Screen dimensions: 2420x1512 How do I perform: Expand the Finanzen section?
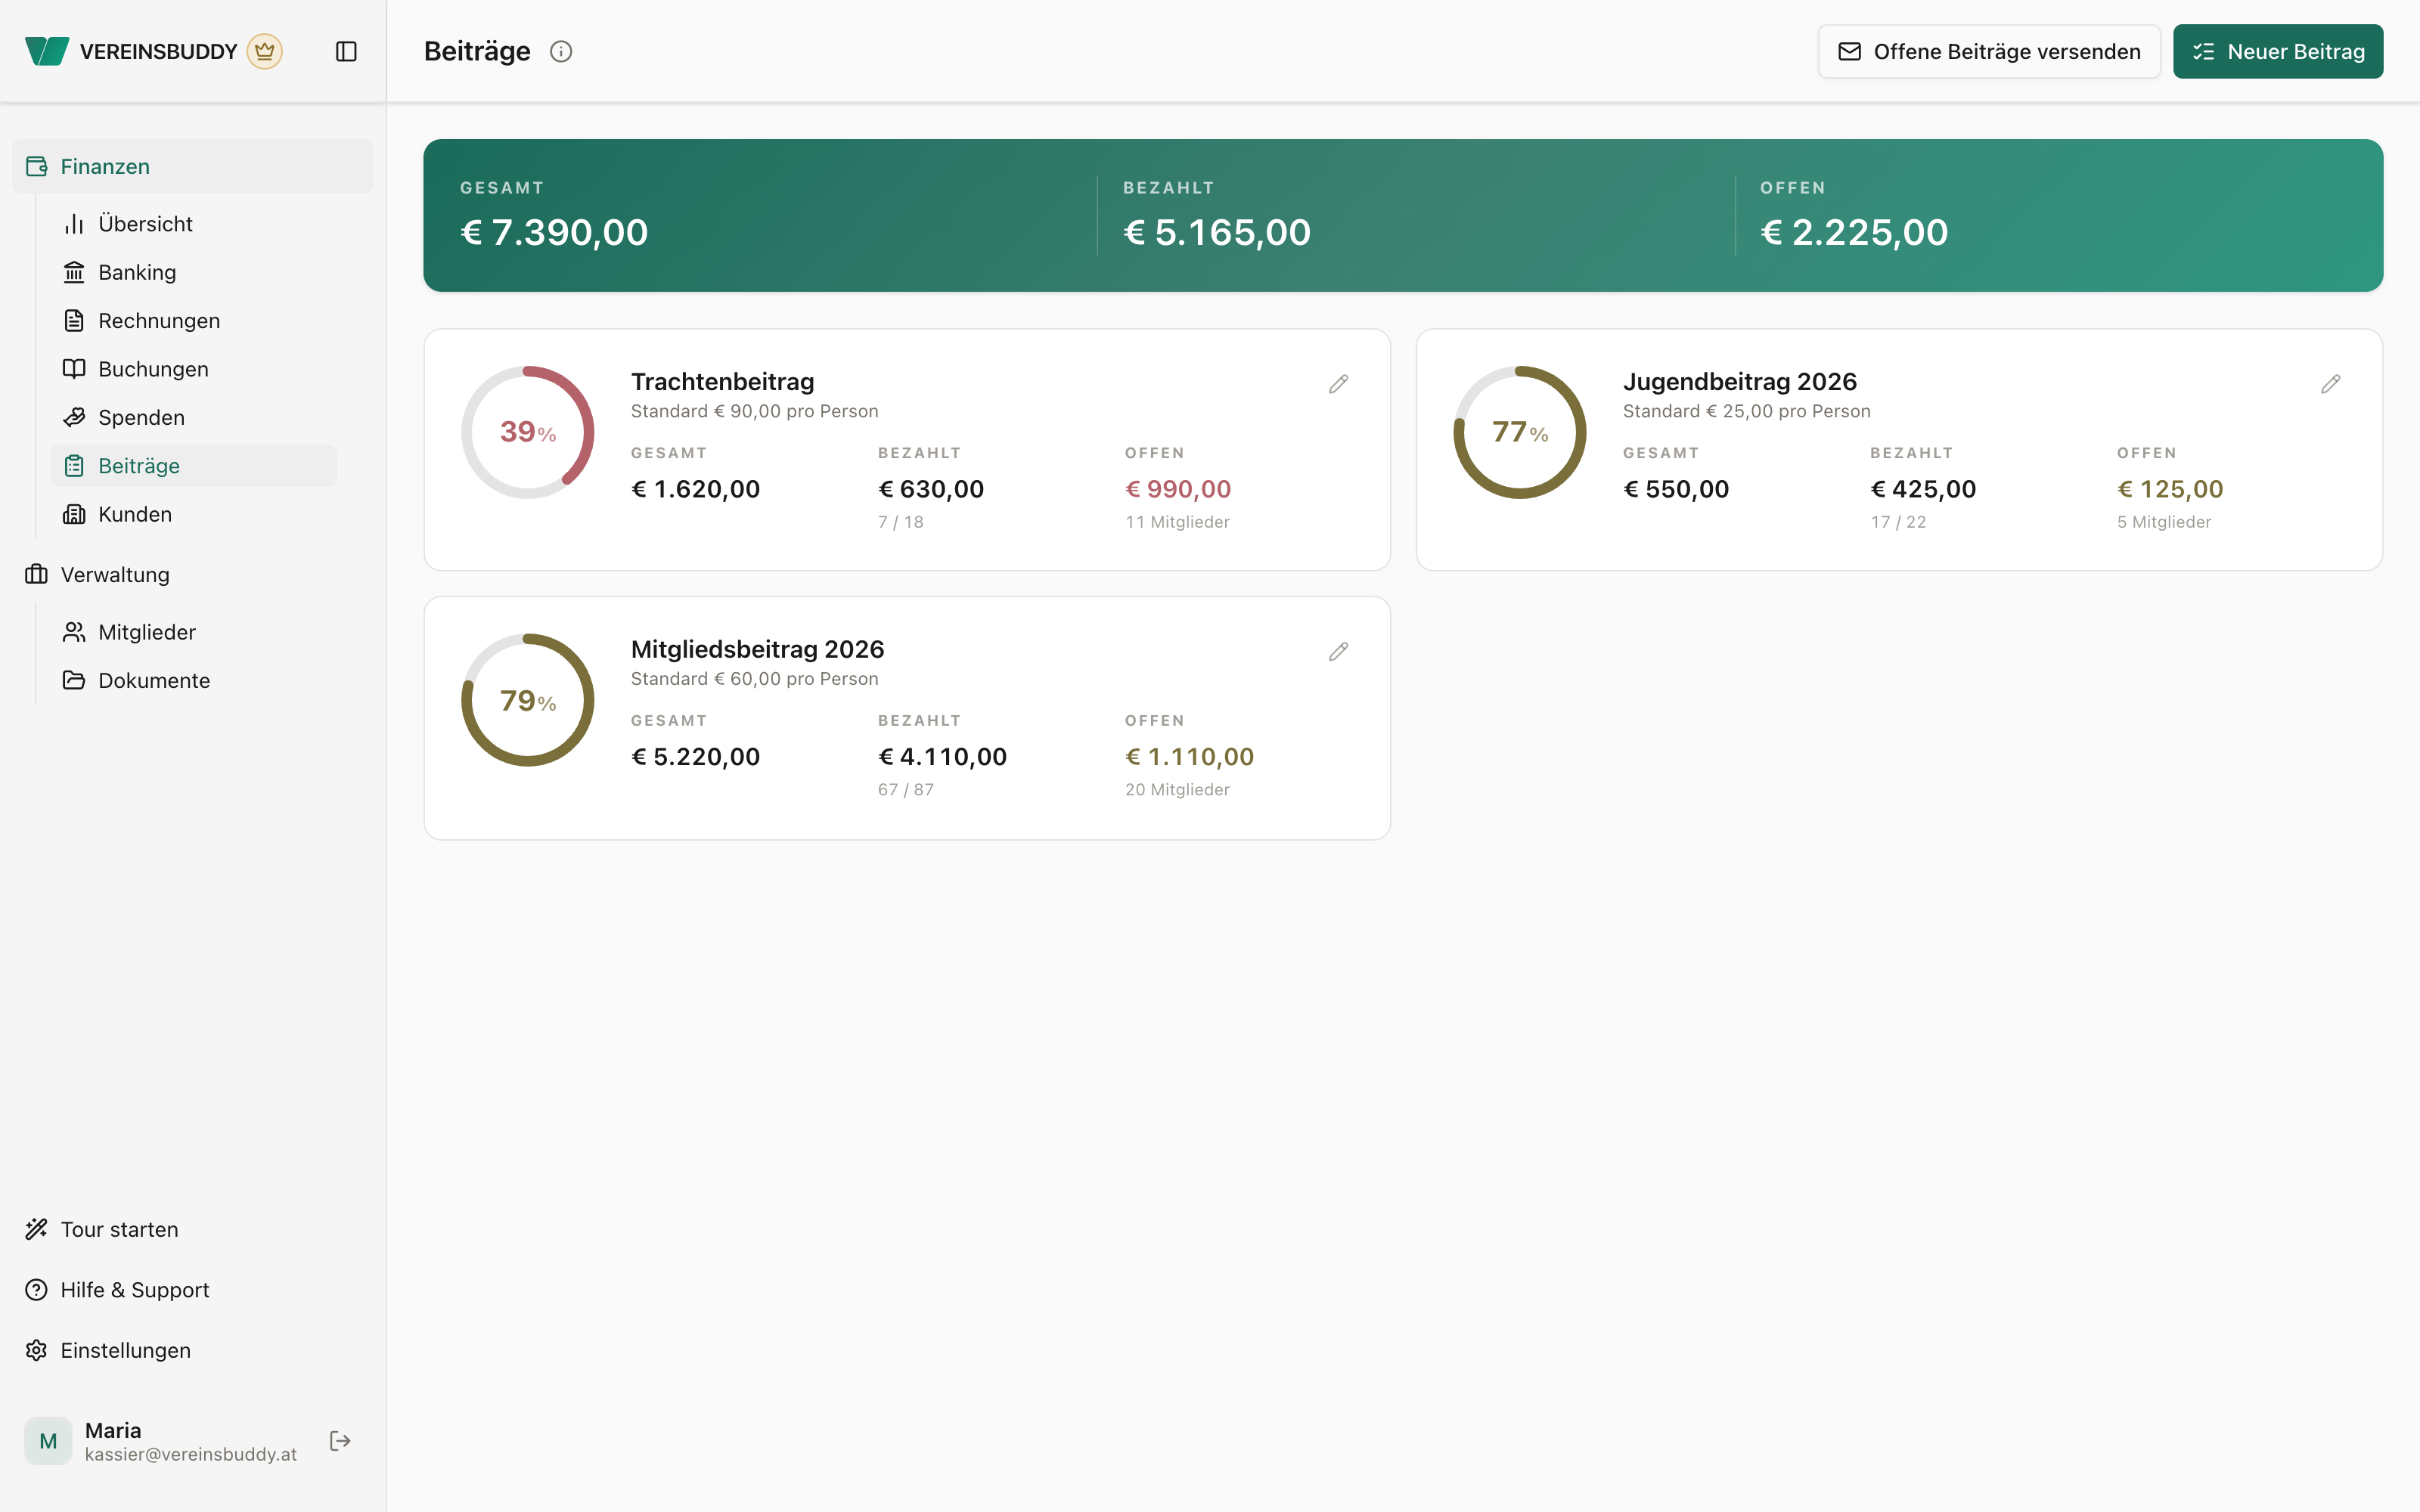pyautogui.click(x=192, y=166)
